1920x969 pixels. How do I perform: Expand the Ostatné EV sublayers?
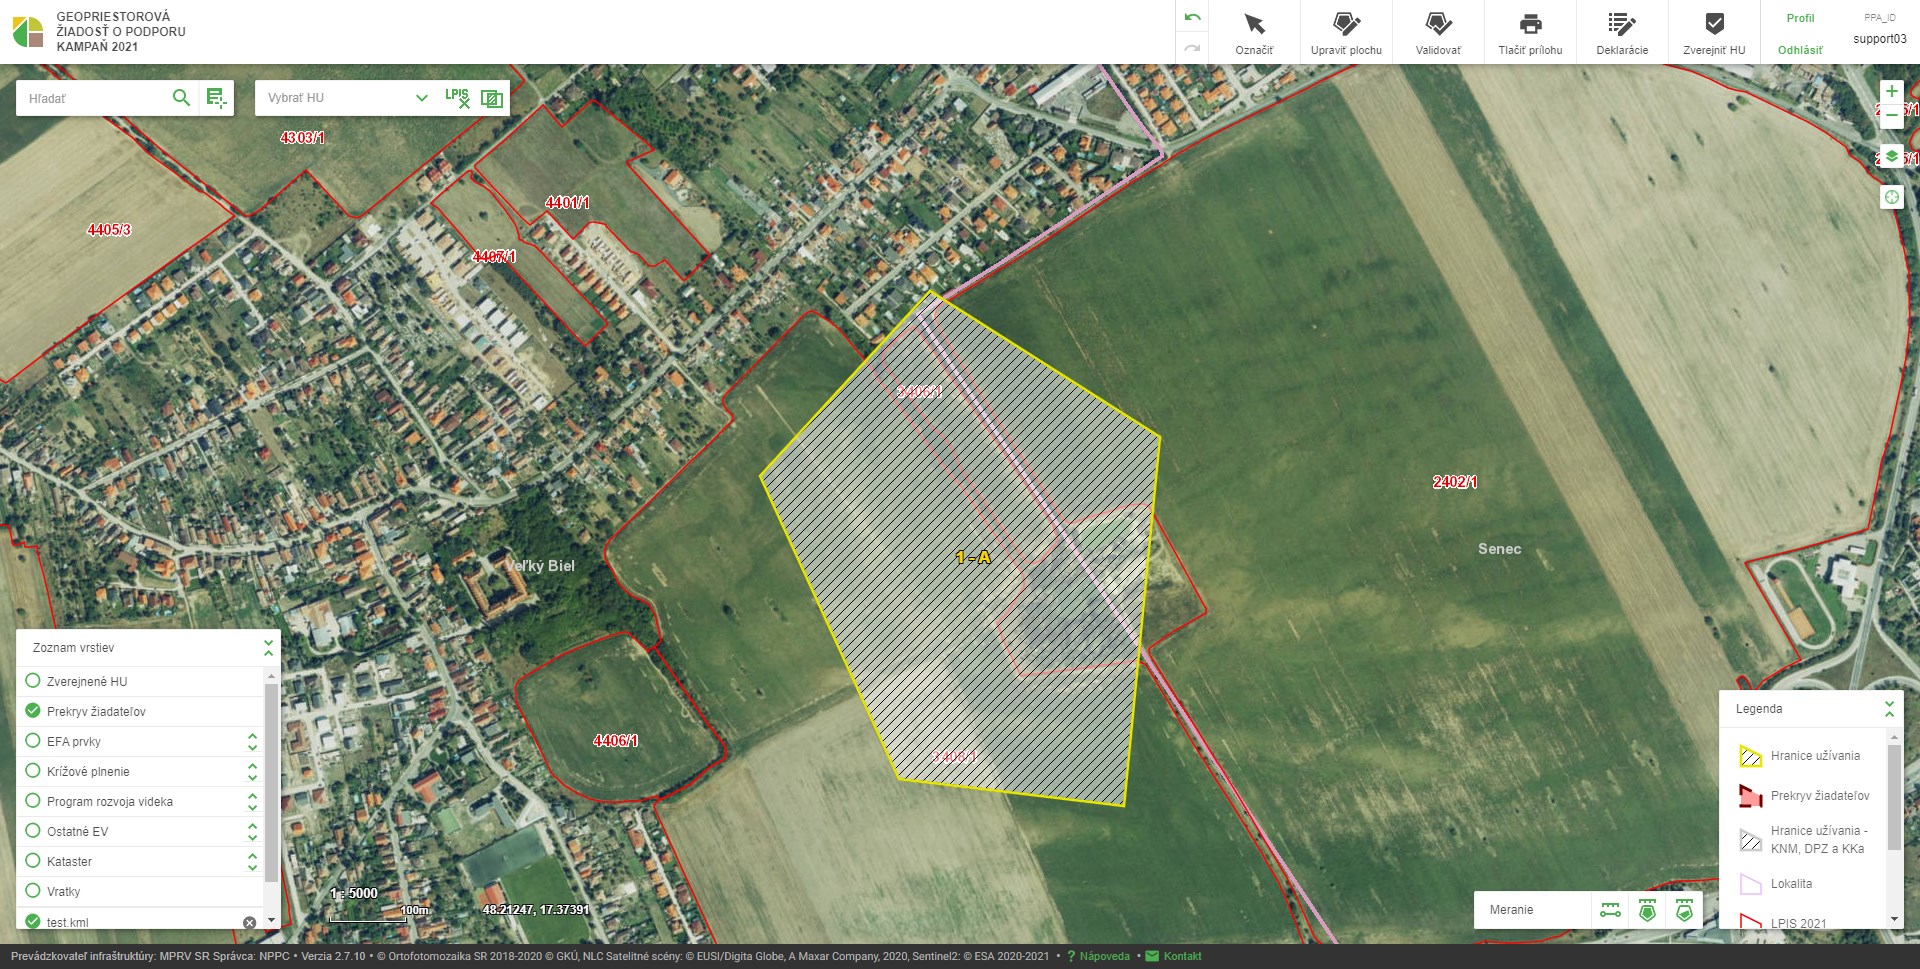tap(252, 831)
